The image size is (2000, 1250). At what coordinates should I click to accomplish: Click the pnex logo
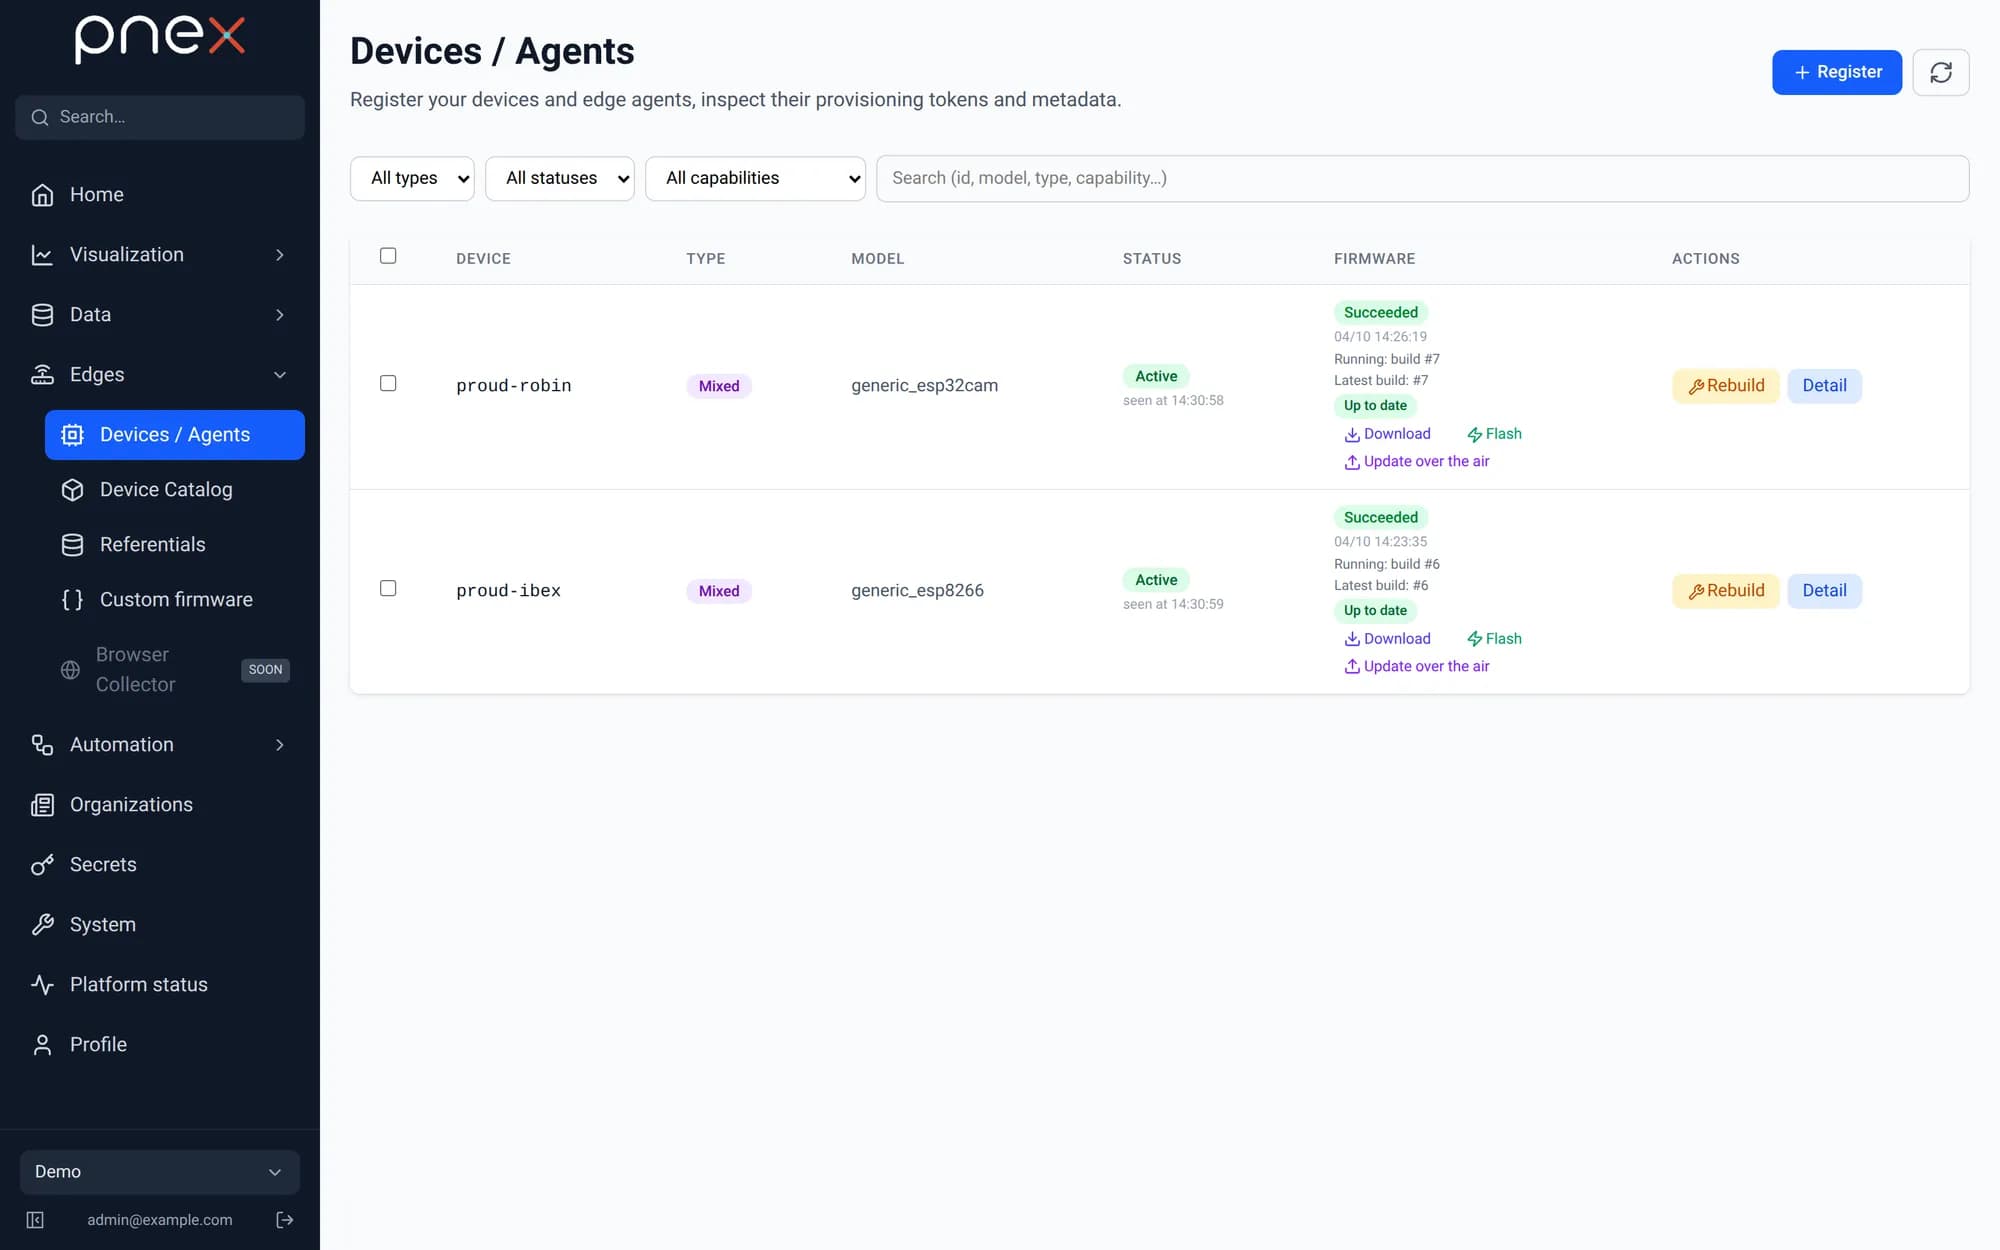pyautogui.click(x=160, y=40)
